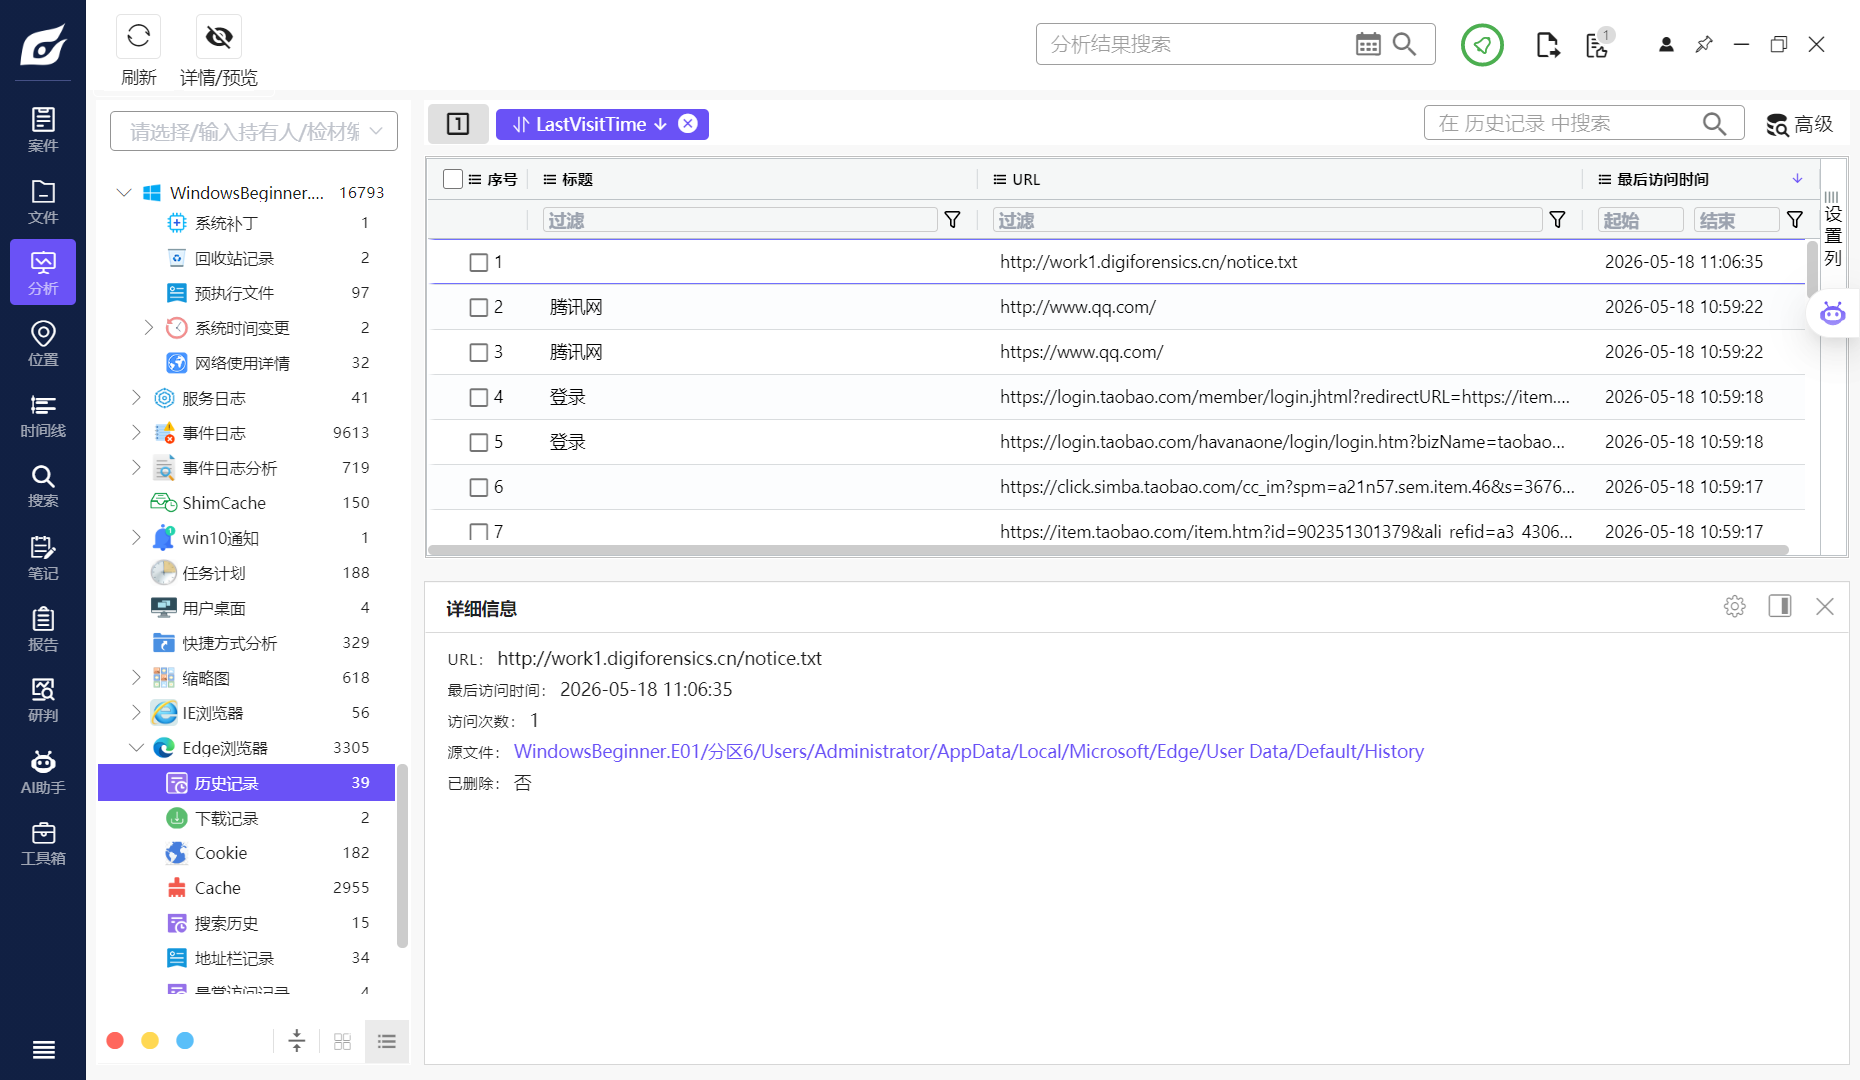The width and height of the screenshot is (1860, 1080).
Task: Toggle the 详情/预览 eye icon
Action: [219, 37]
